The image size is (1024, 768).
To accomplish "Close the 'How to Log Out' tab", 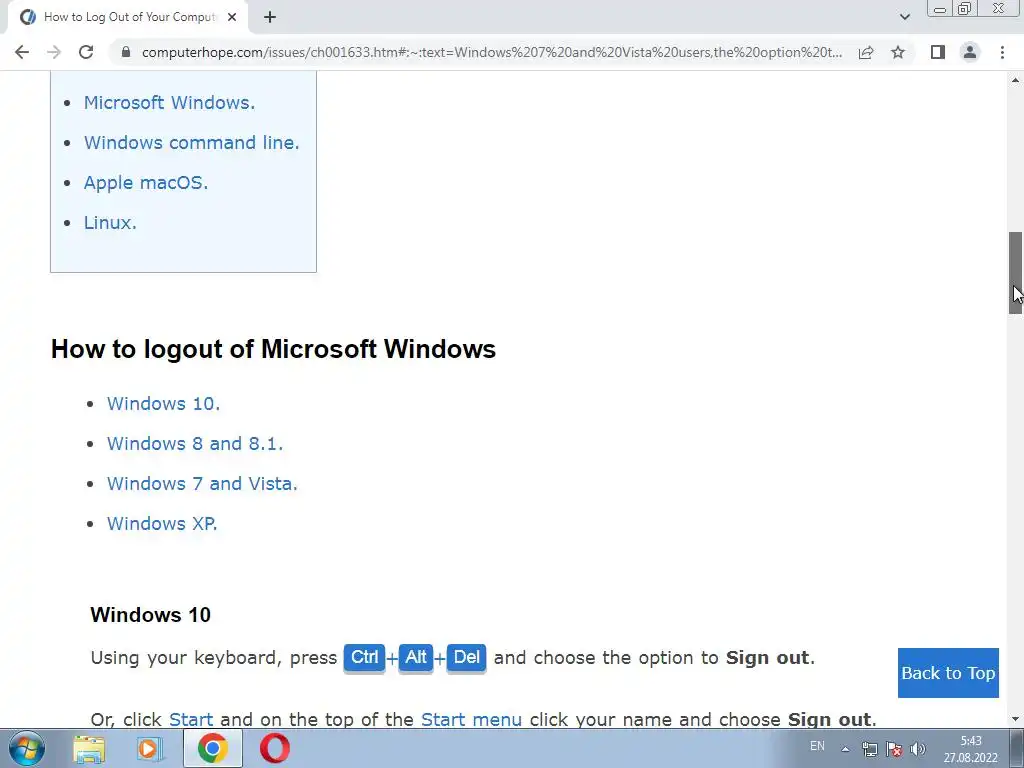I will [232, 17].
